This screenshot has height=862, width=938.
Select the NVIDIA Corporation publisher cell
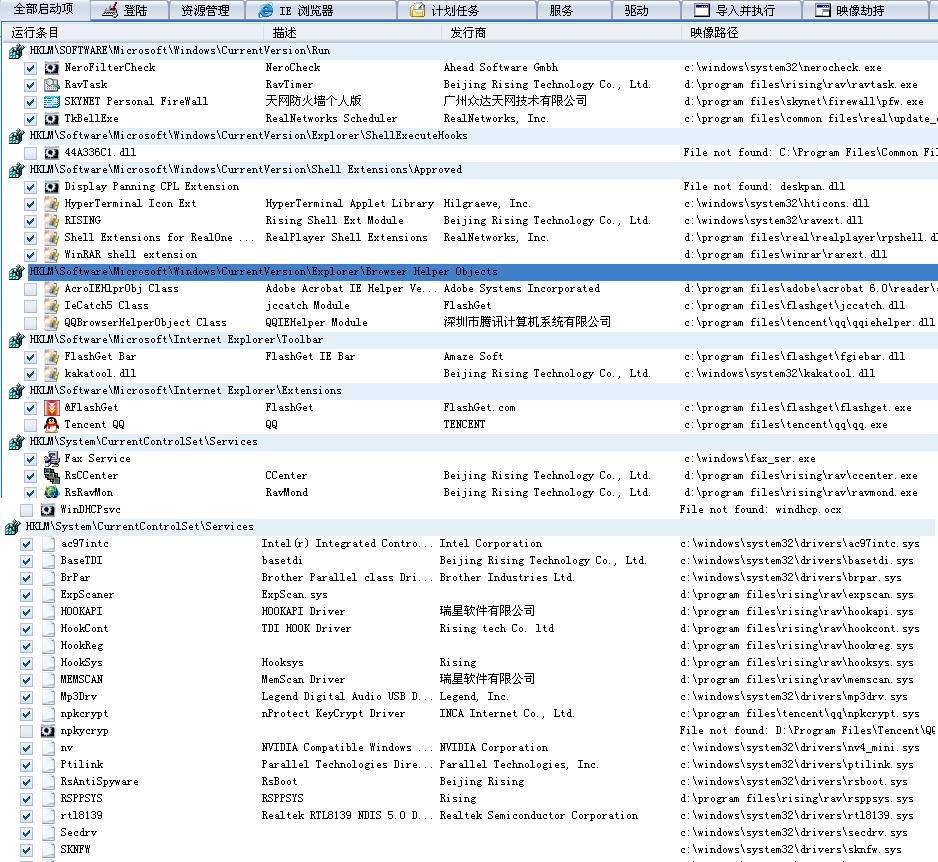pos(494,748)
